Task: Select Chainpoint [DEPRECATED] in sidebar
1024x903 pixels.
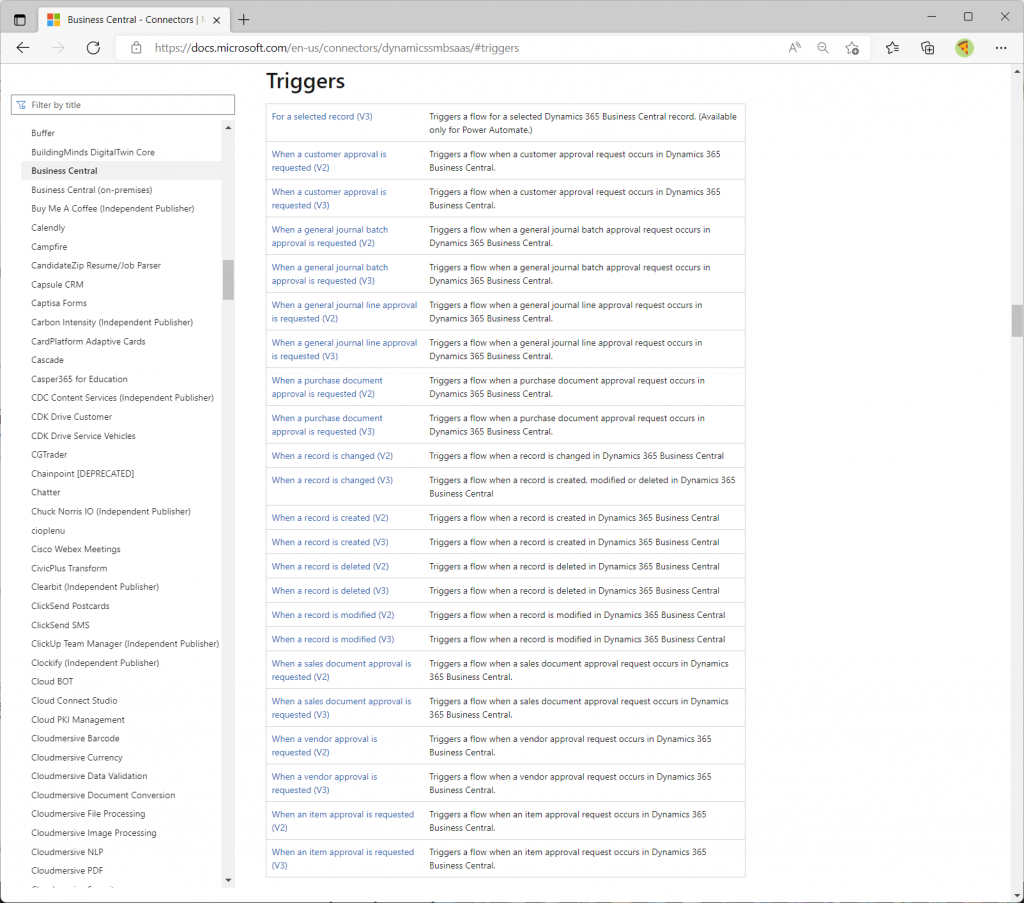Action: pos(82,473)
